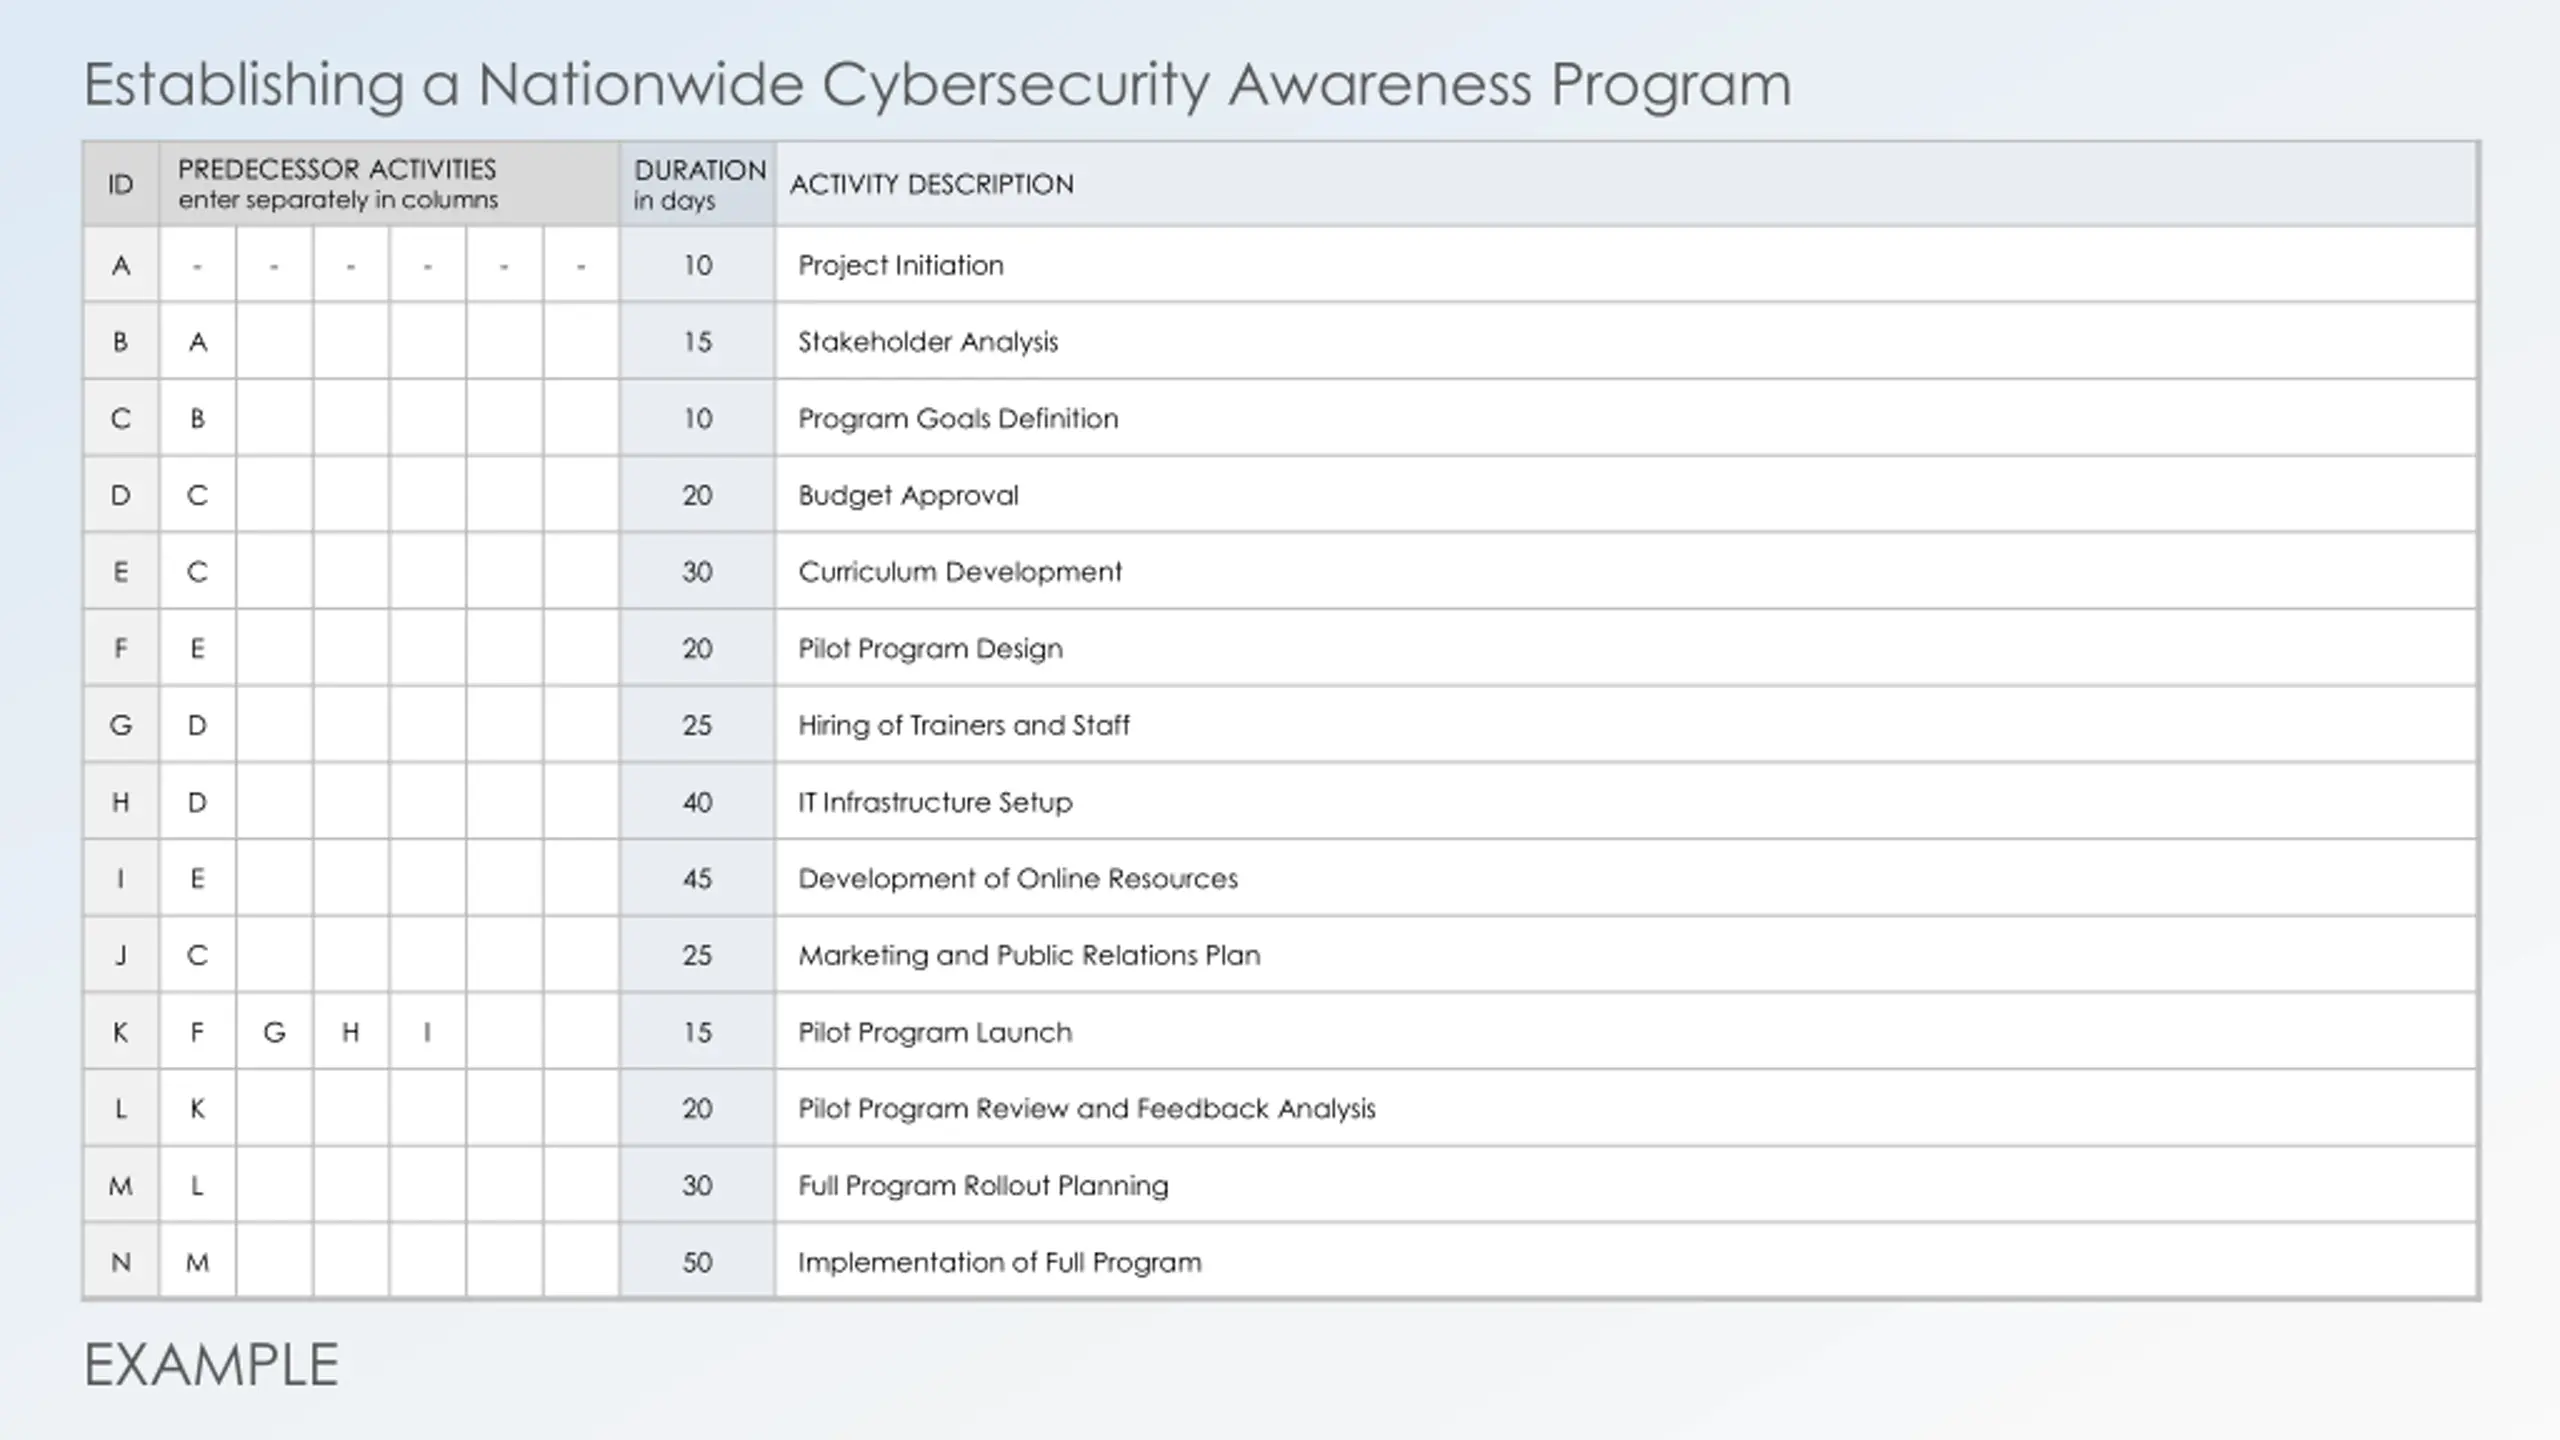Click the ID cell for row N
Screen dimensions: 2560x1440
coord(120,1262)
